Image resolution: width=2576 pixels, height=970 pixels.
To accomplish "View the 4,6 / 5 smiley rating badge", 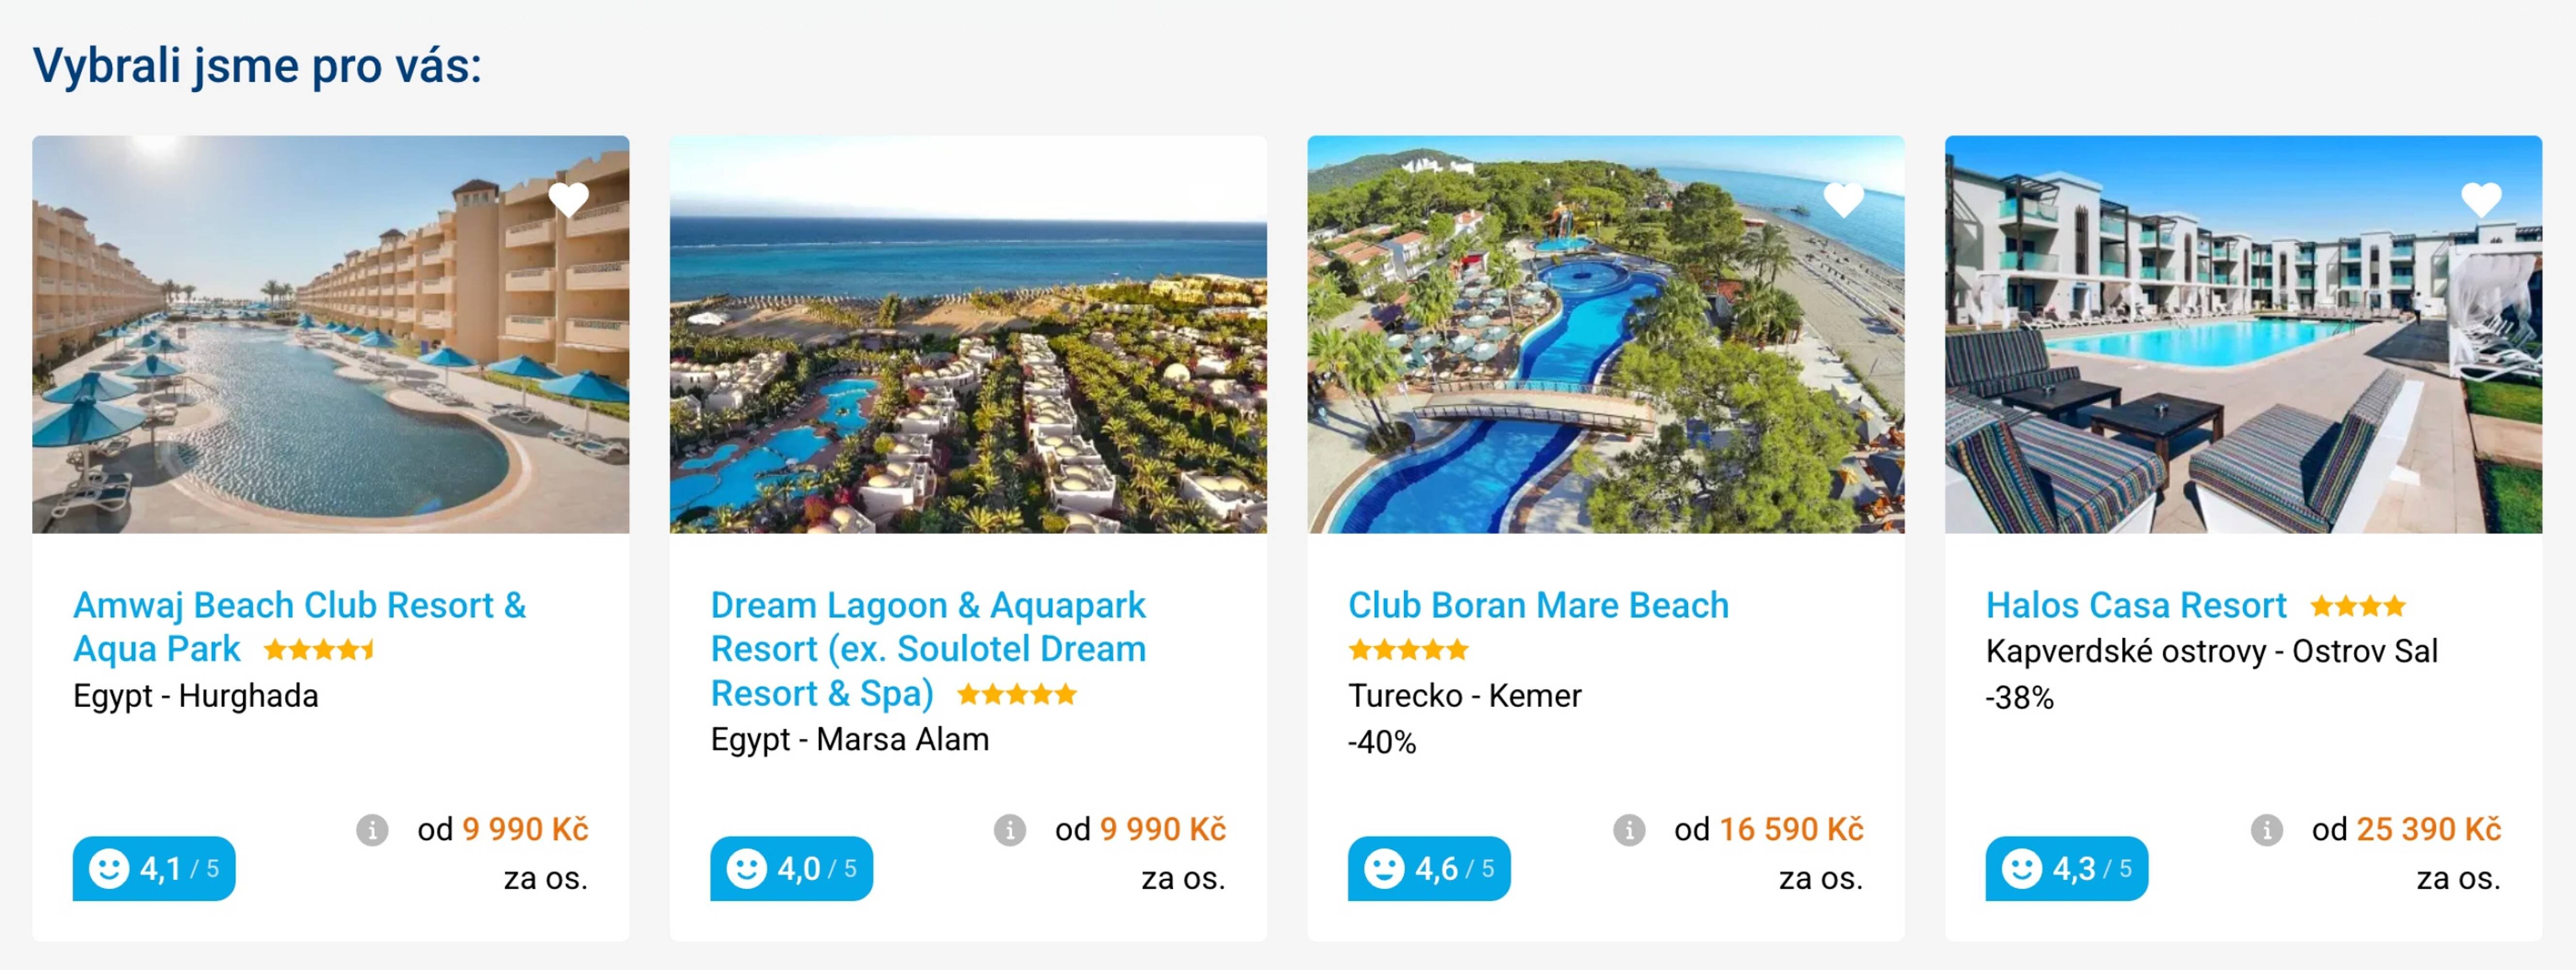I will (x=1428, y=868).
